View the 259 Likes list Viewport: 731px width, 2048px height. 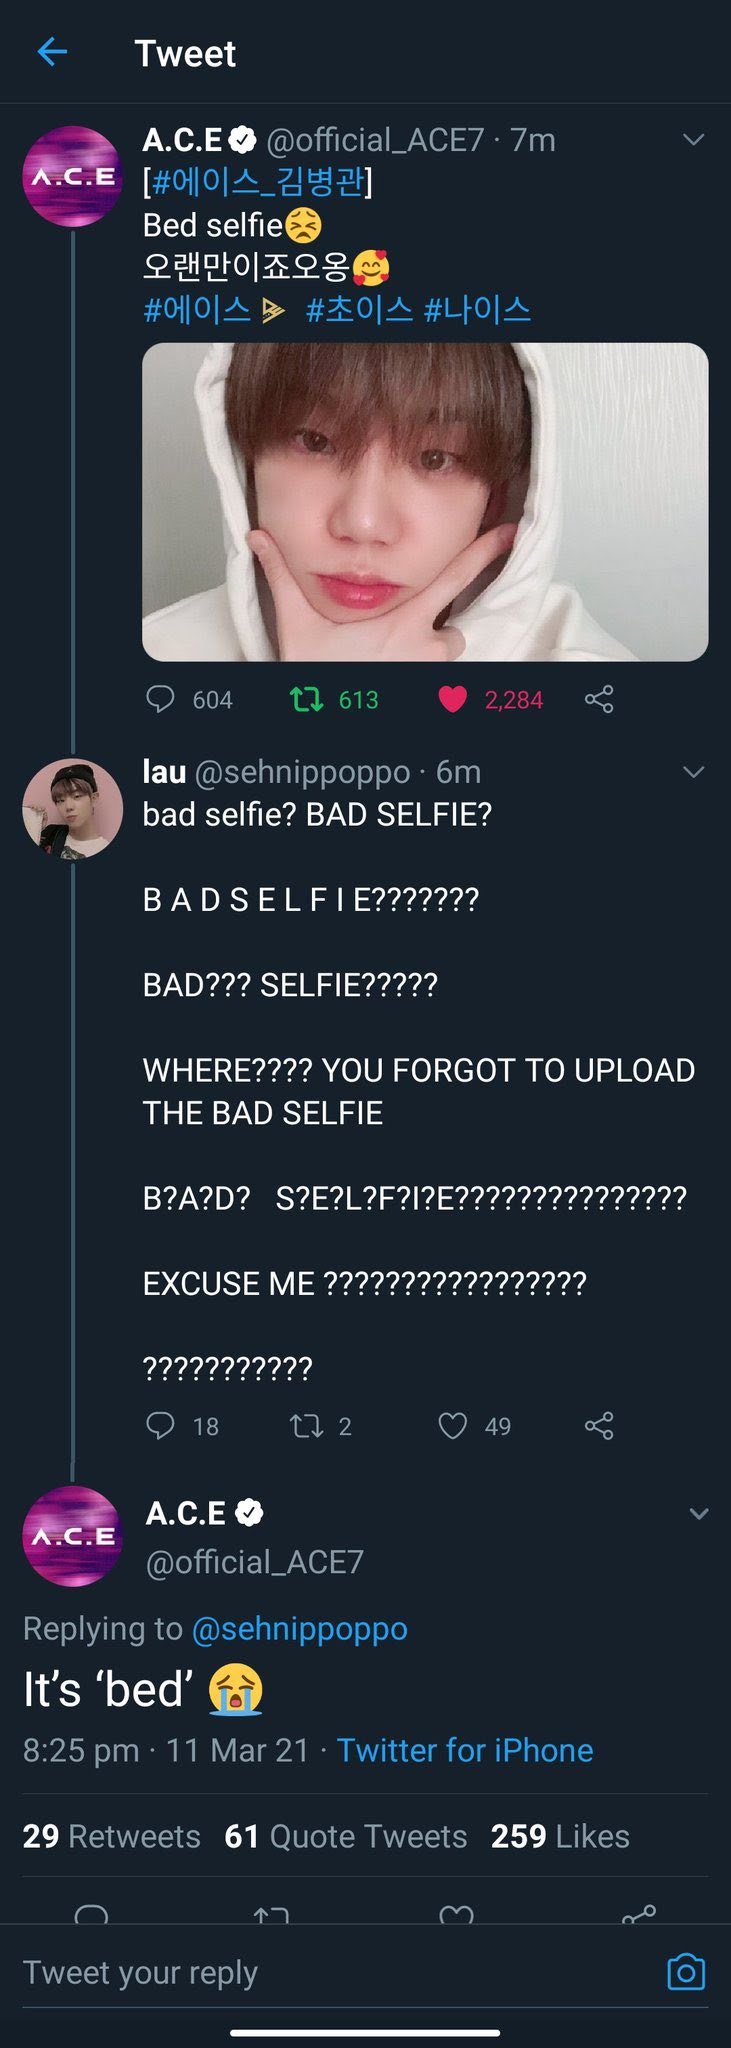[x=560, y=1836]
